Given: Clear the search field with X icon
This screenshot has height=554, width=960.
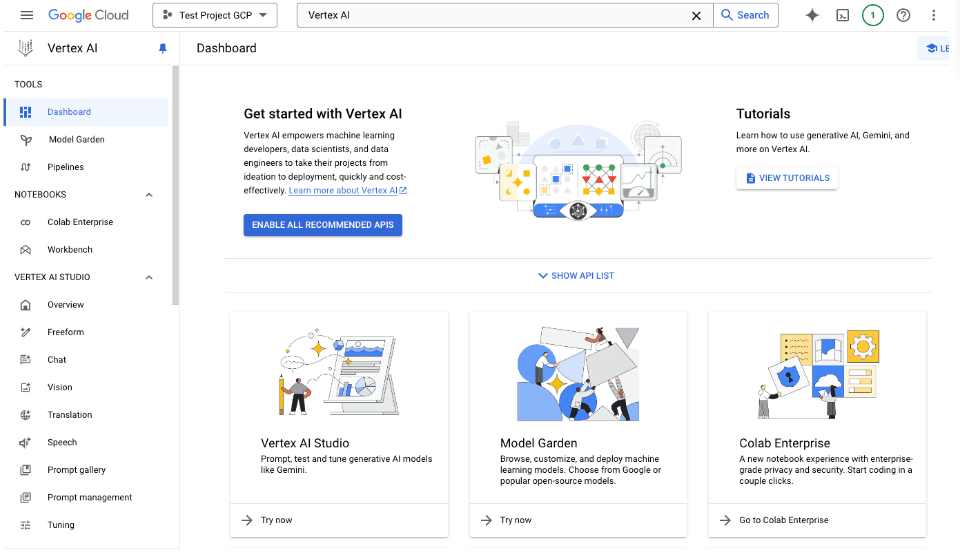Looking at the screenshot, I should pyautogui.click(x=697, y=15).
